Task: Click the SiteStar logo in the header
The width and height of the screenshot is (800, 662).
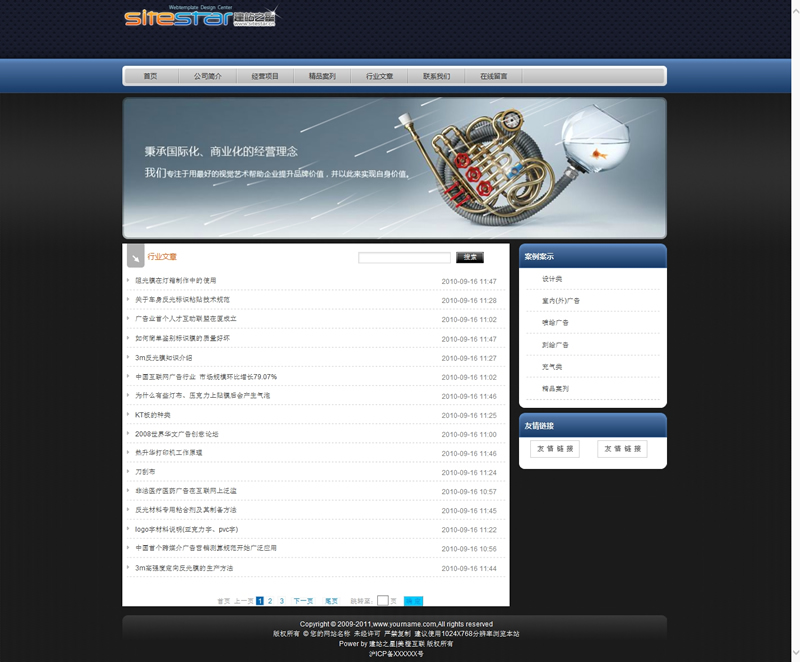Action: [x=200, y=18]
